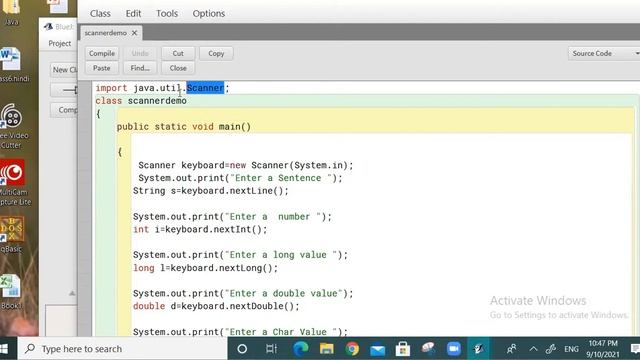The width and height of the screenshot is (640, 360).
Task: Open the notification center icon
Action: click(x=635, y=349)
